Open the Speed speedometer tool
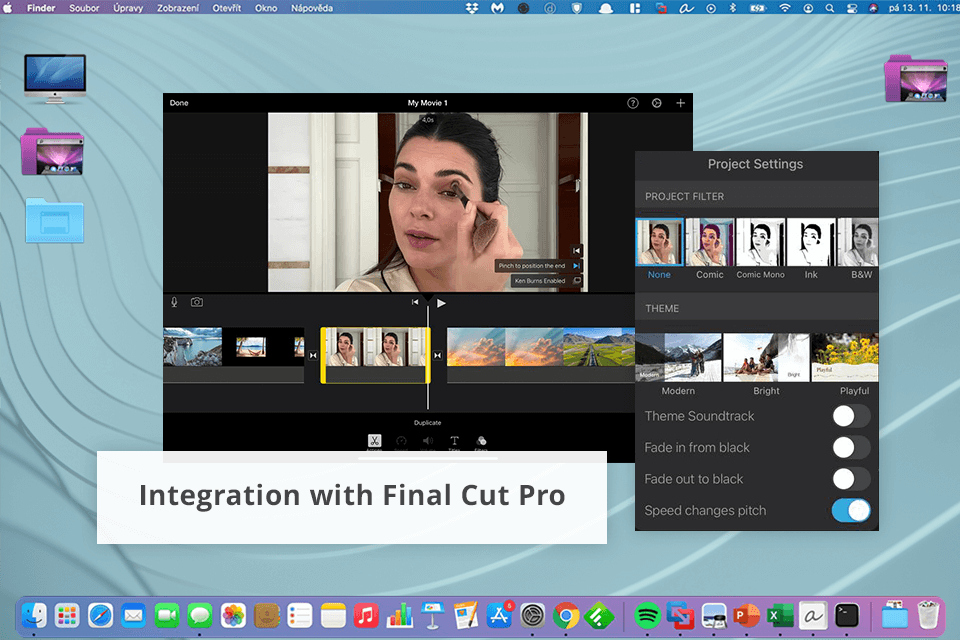The width and height of the screenshot is (960, 640). coord(401,441)
